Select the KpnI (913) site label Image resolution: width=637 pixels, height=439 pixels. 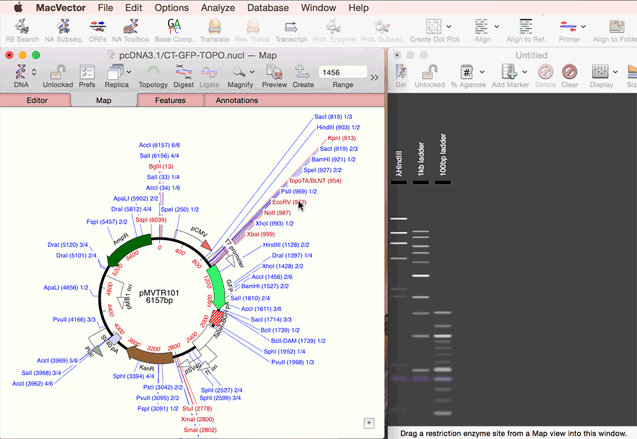[342, 138]
